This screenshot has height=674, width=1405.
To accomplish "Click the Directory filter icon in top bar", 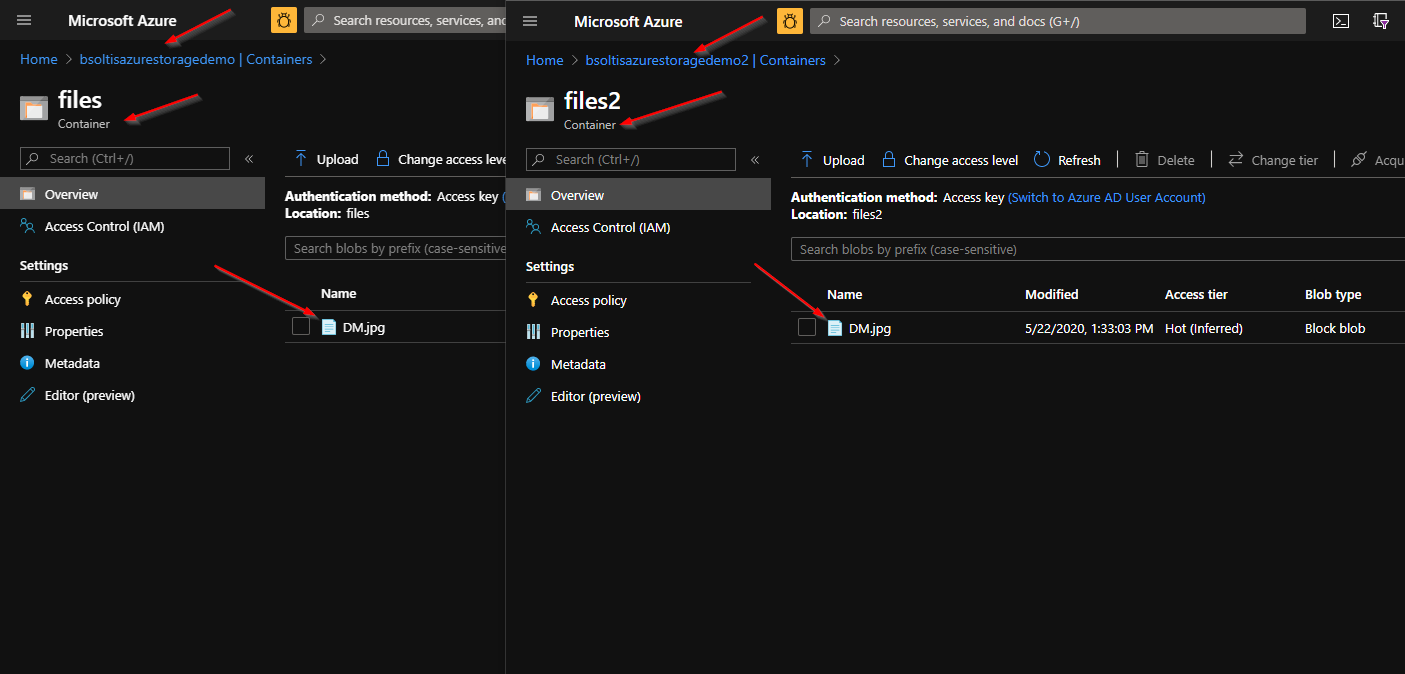I will [1381, 21].
